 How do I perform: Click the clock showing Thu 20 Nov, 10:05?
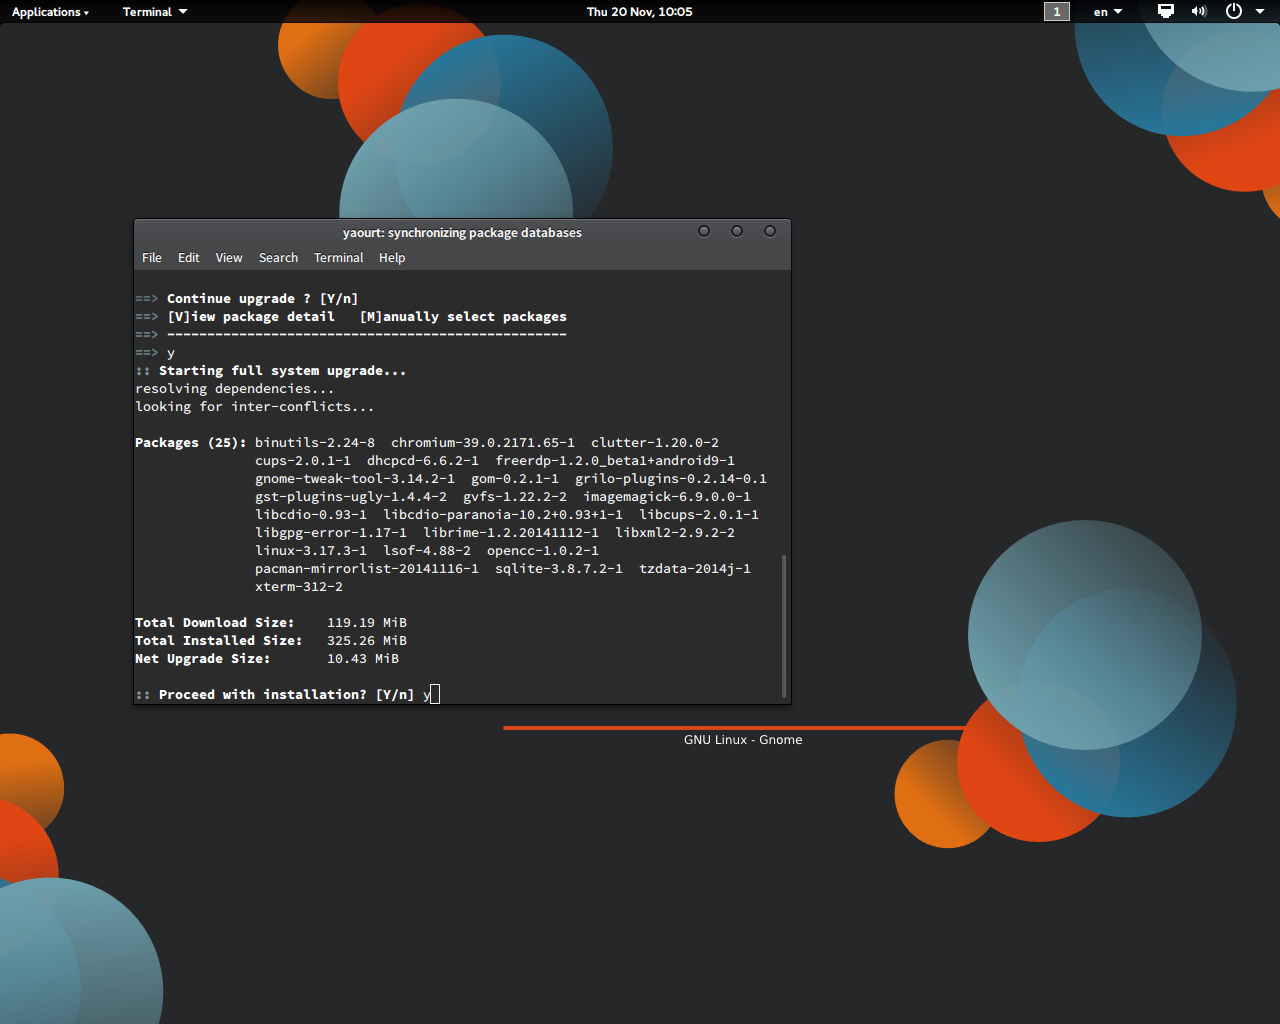pos(640,12)
